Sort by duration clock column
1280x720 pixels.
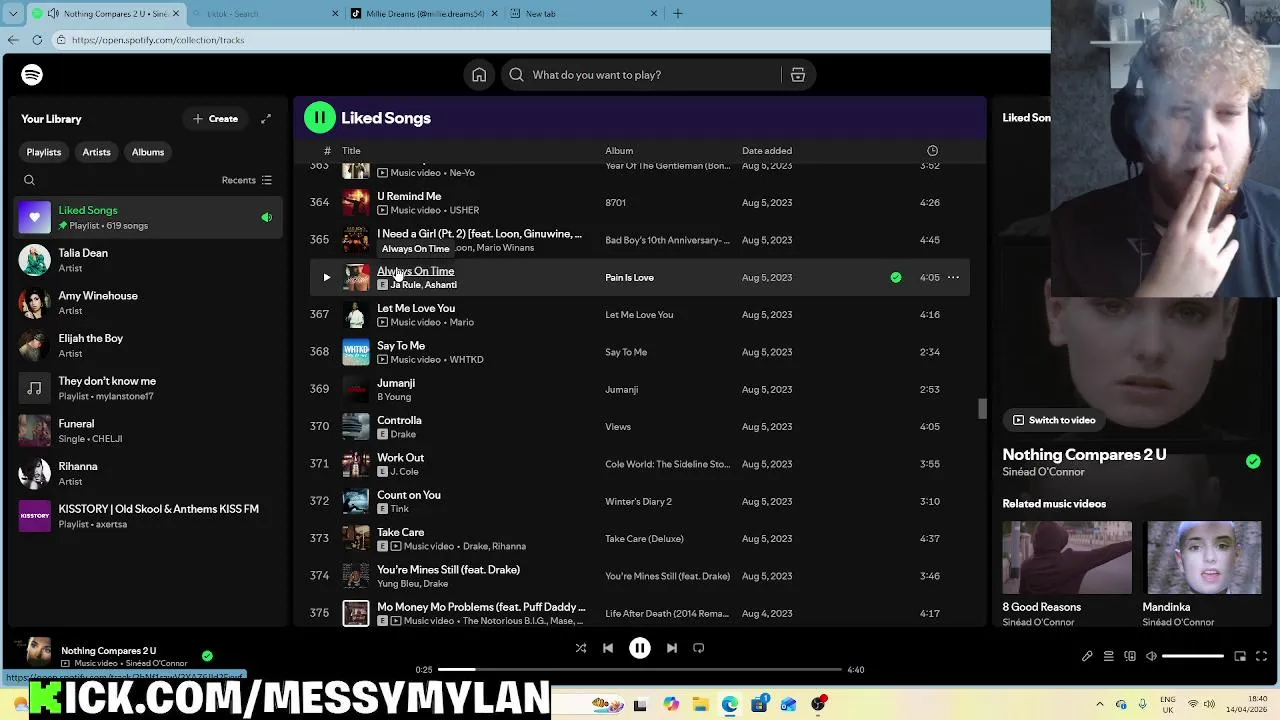pos(932,151)
